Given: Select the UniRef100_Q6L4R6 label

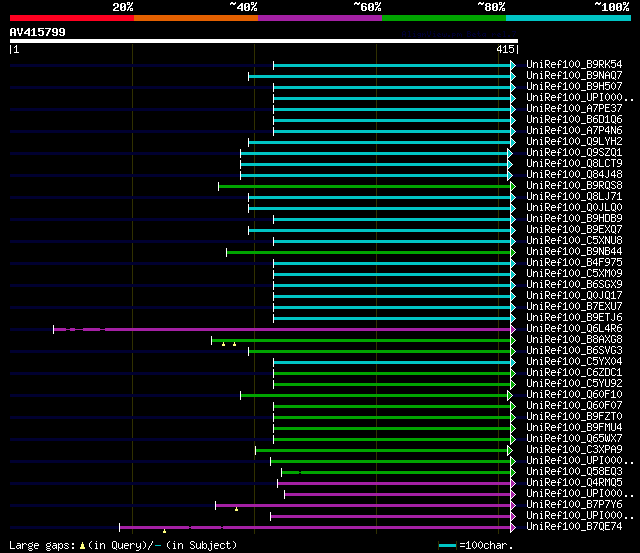Looking at the screenshot, I should point(574,329).
